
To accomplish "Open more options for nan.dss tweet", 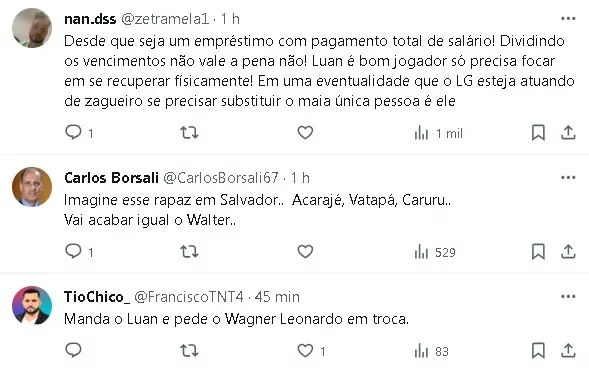I will (x=568, y=18).
